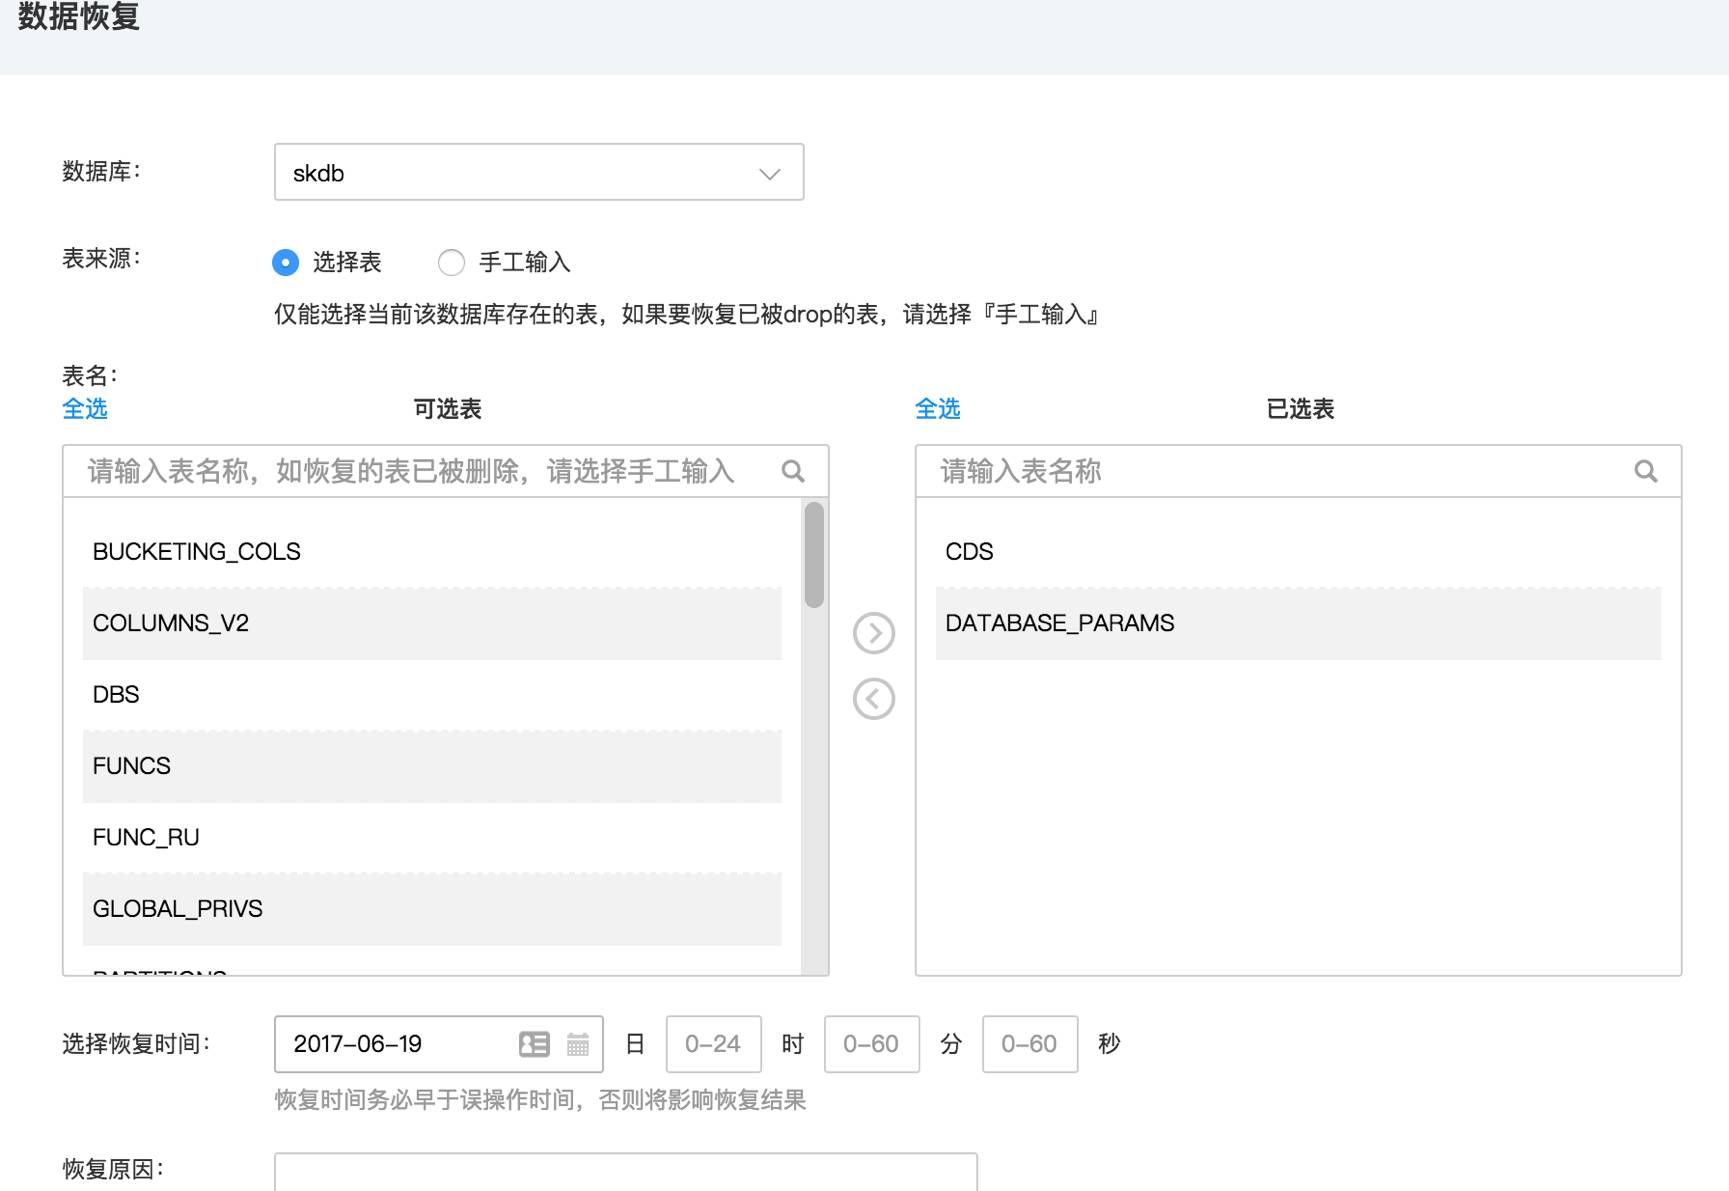Select CDS in the selected tables list
The image size is (1729, 1191).
[1298, 552]
